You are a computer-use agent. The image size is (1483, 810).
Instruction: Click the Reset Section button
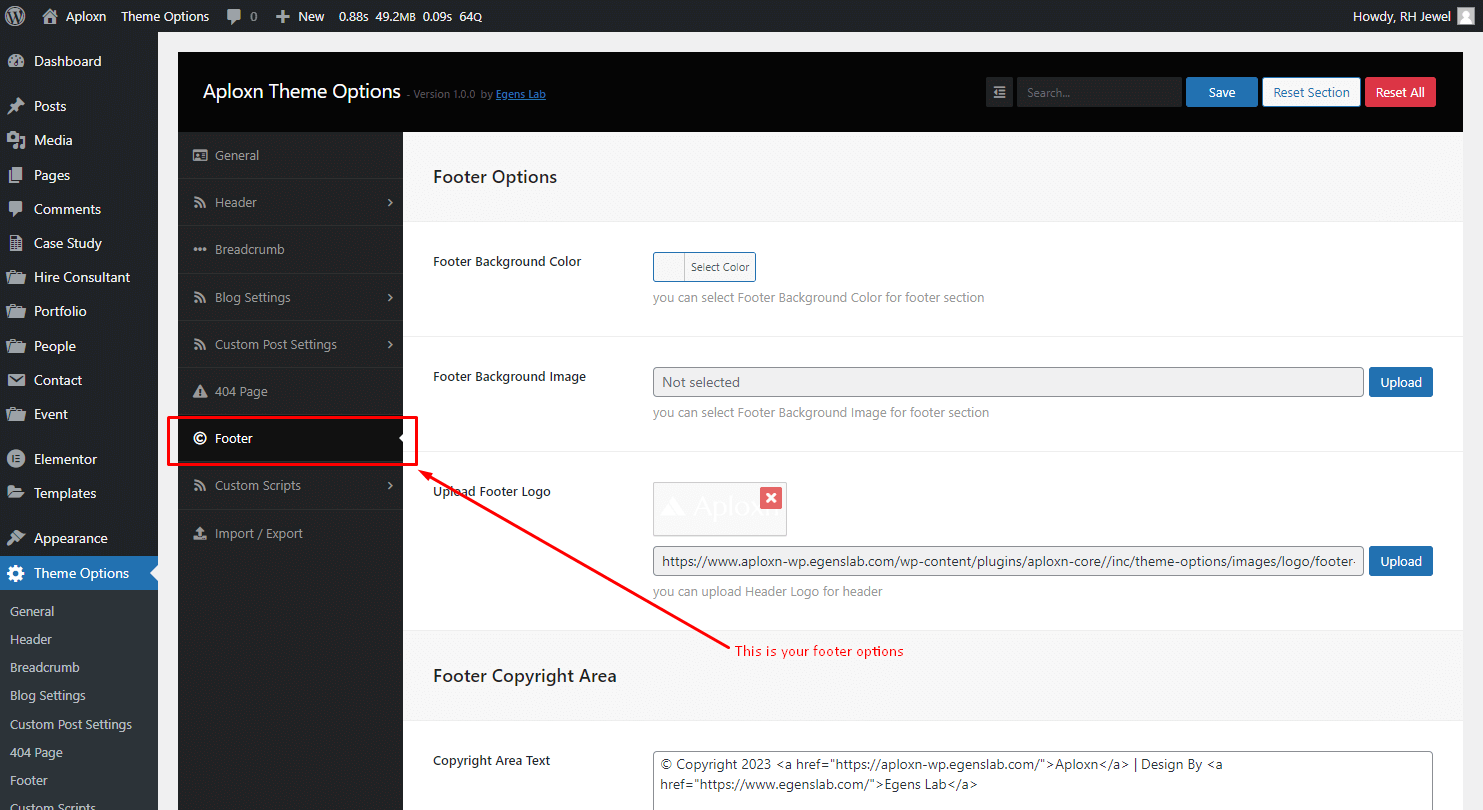(x=1311, y=92)
